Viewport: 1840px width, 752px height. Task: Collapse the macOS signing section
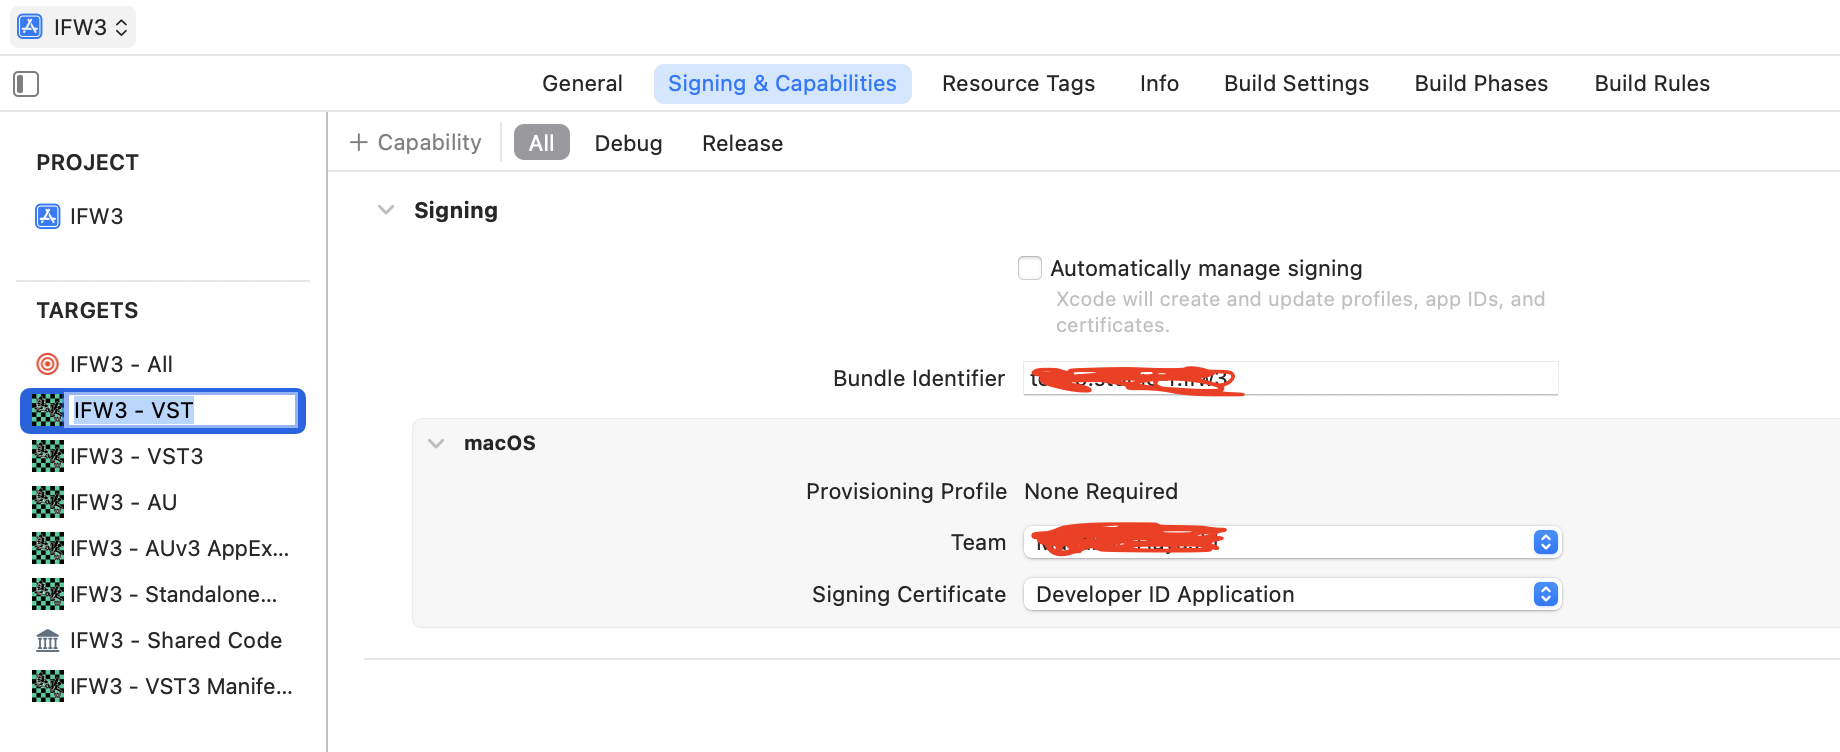pos(436,443)
